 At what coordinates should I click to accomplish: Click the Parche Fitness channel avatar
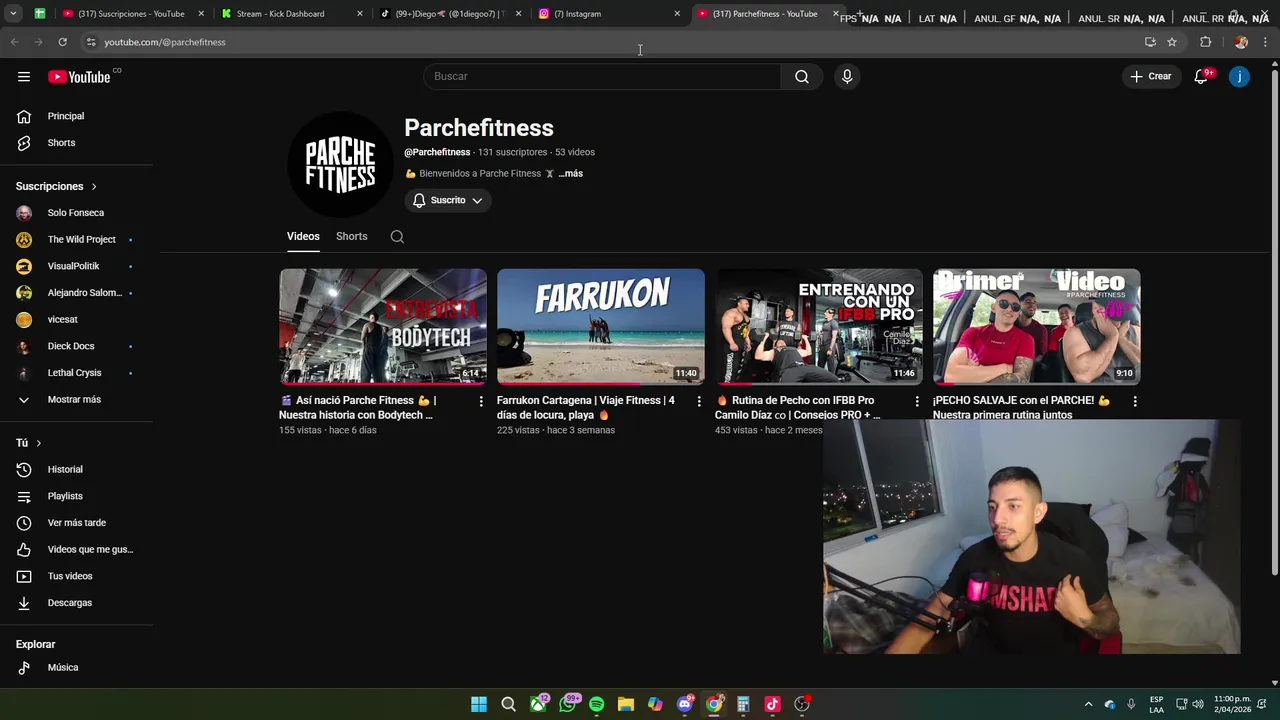pos(340,165)
